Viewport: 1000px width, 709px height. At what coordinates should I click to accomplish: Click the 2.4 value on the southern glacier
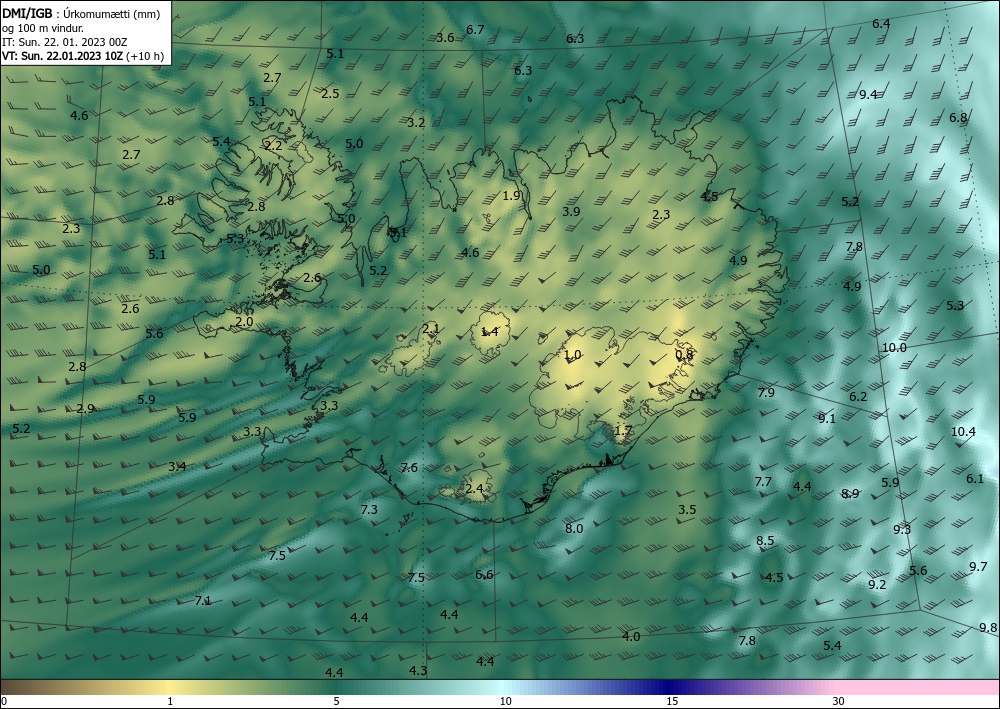click(474, 489)
